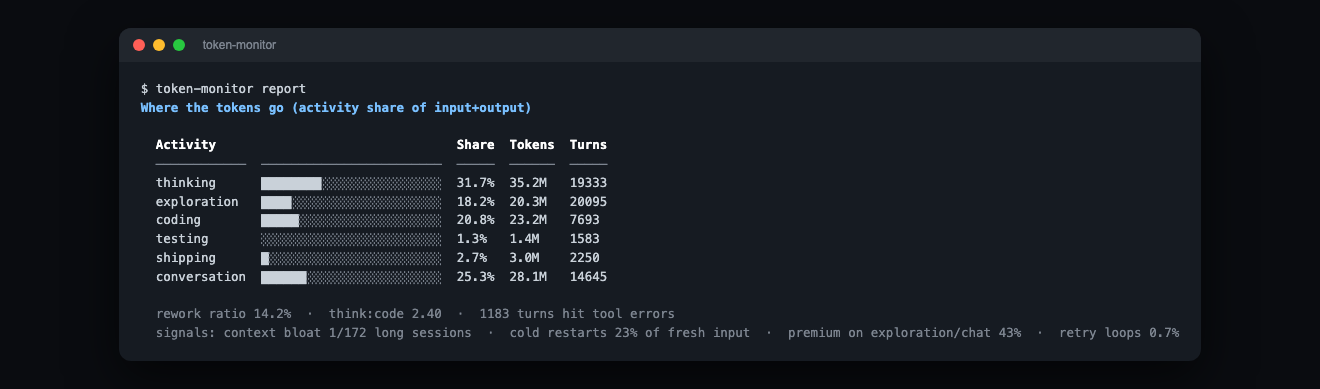Click the yellow minimize window button
The height and width of the screenshot is (389, 1320).
tap(159, 45)
